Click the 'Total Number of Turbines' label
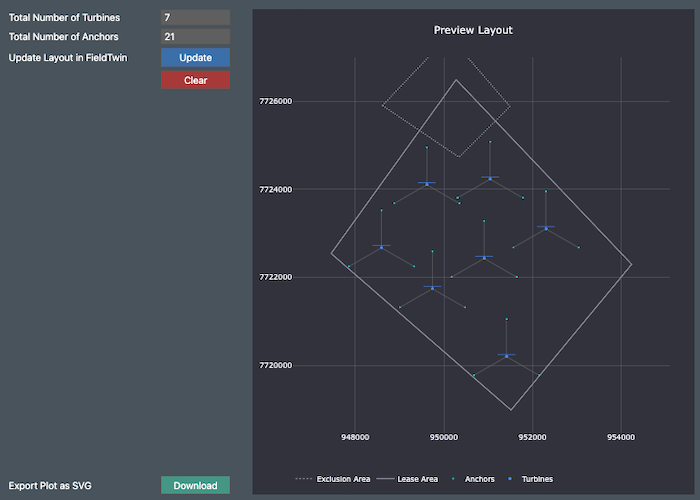Viewport: 700px width, 500px height. pos(64,17)
